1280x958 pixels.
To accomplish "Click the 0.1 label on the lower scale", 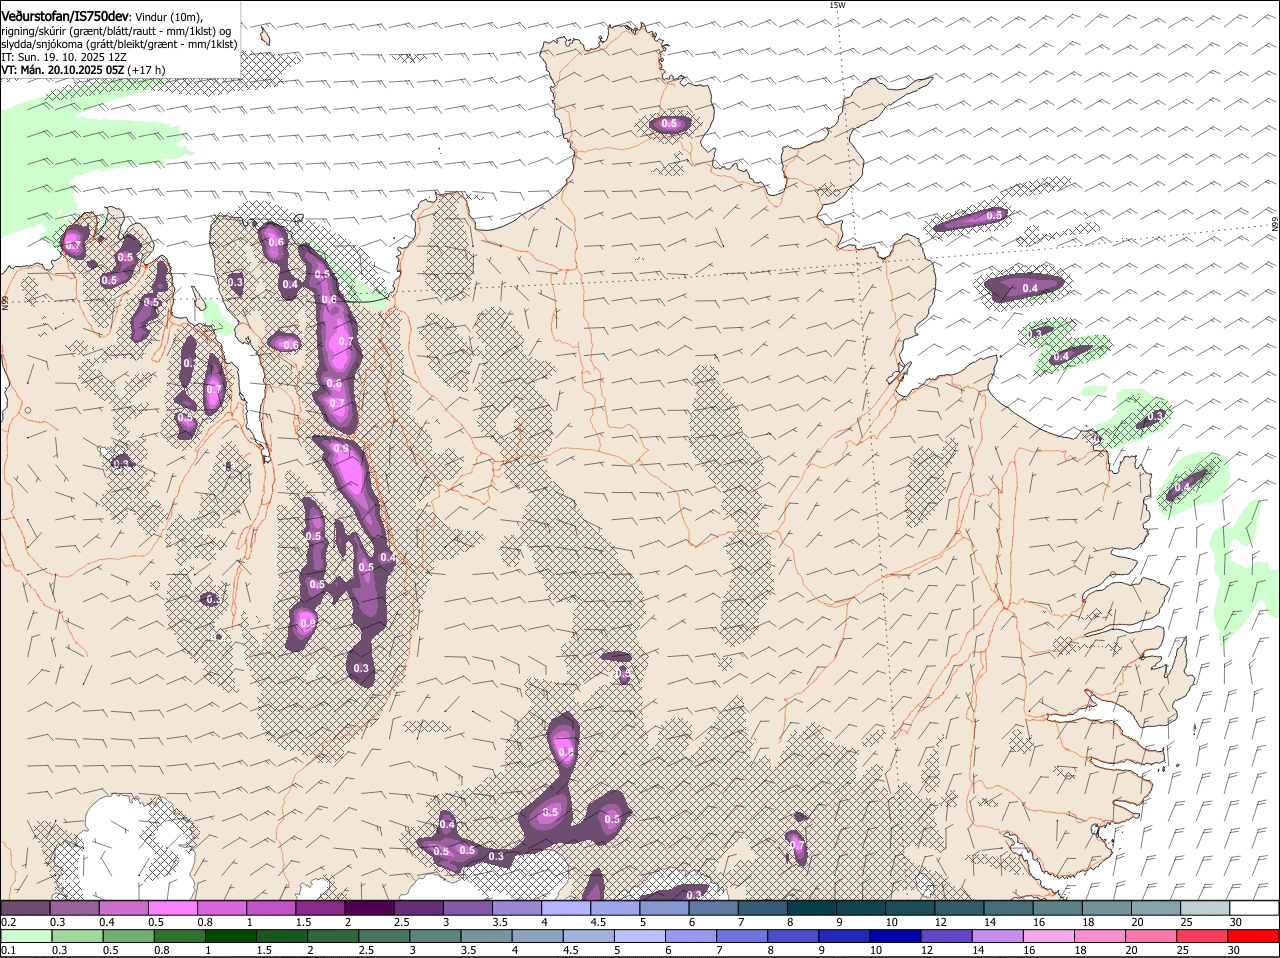I will tap(8, 950).
